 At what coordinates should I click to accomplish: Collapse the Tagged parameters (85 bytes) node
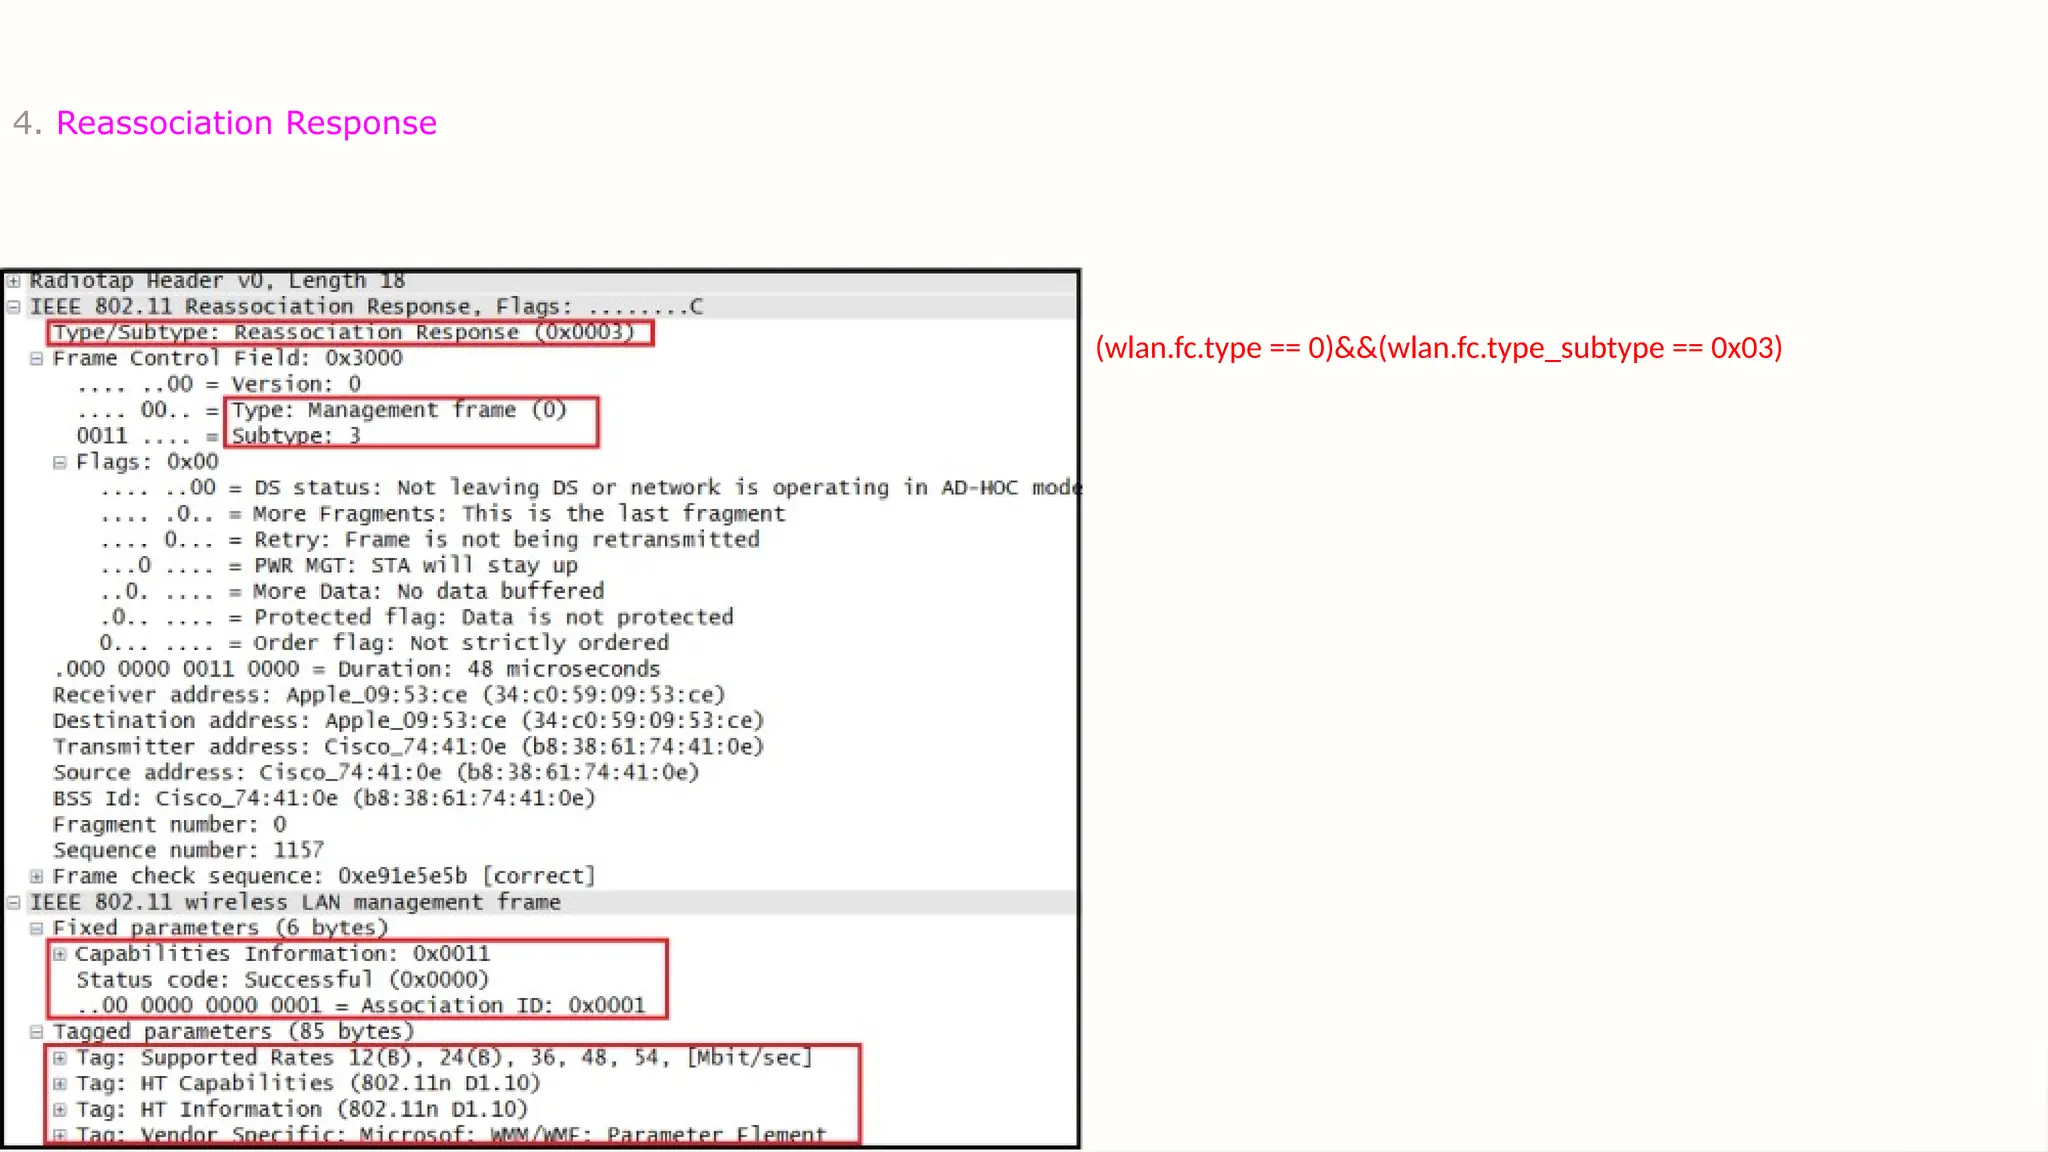click(x=37, y=1031)
